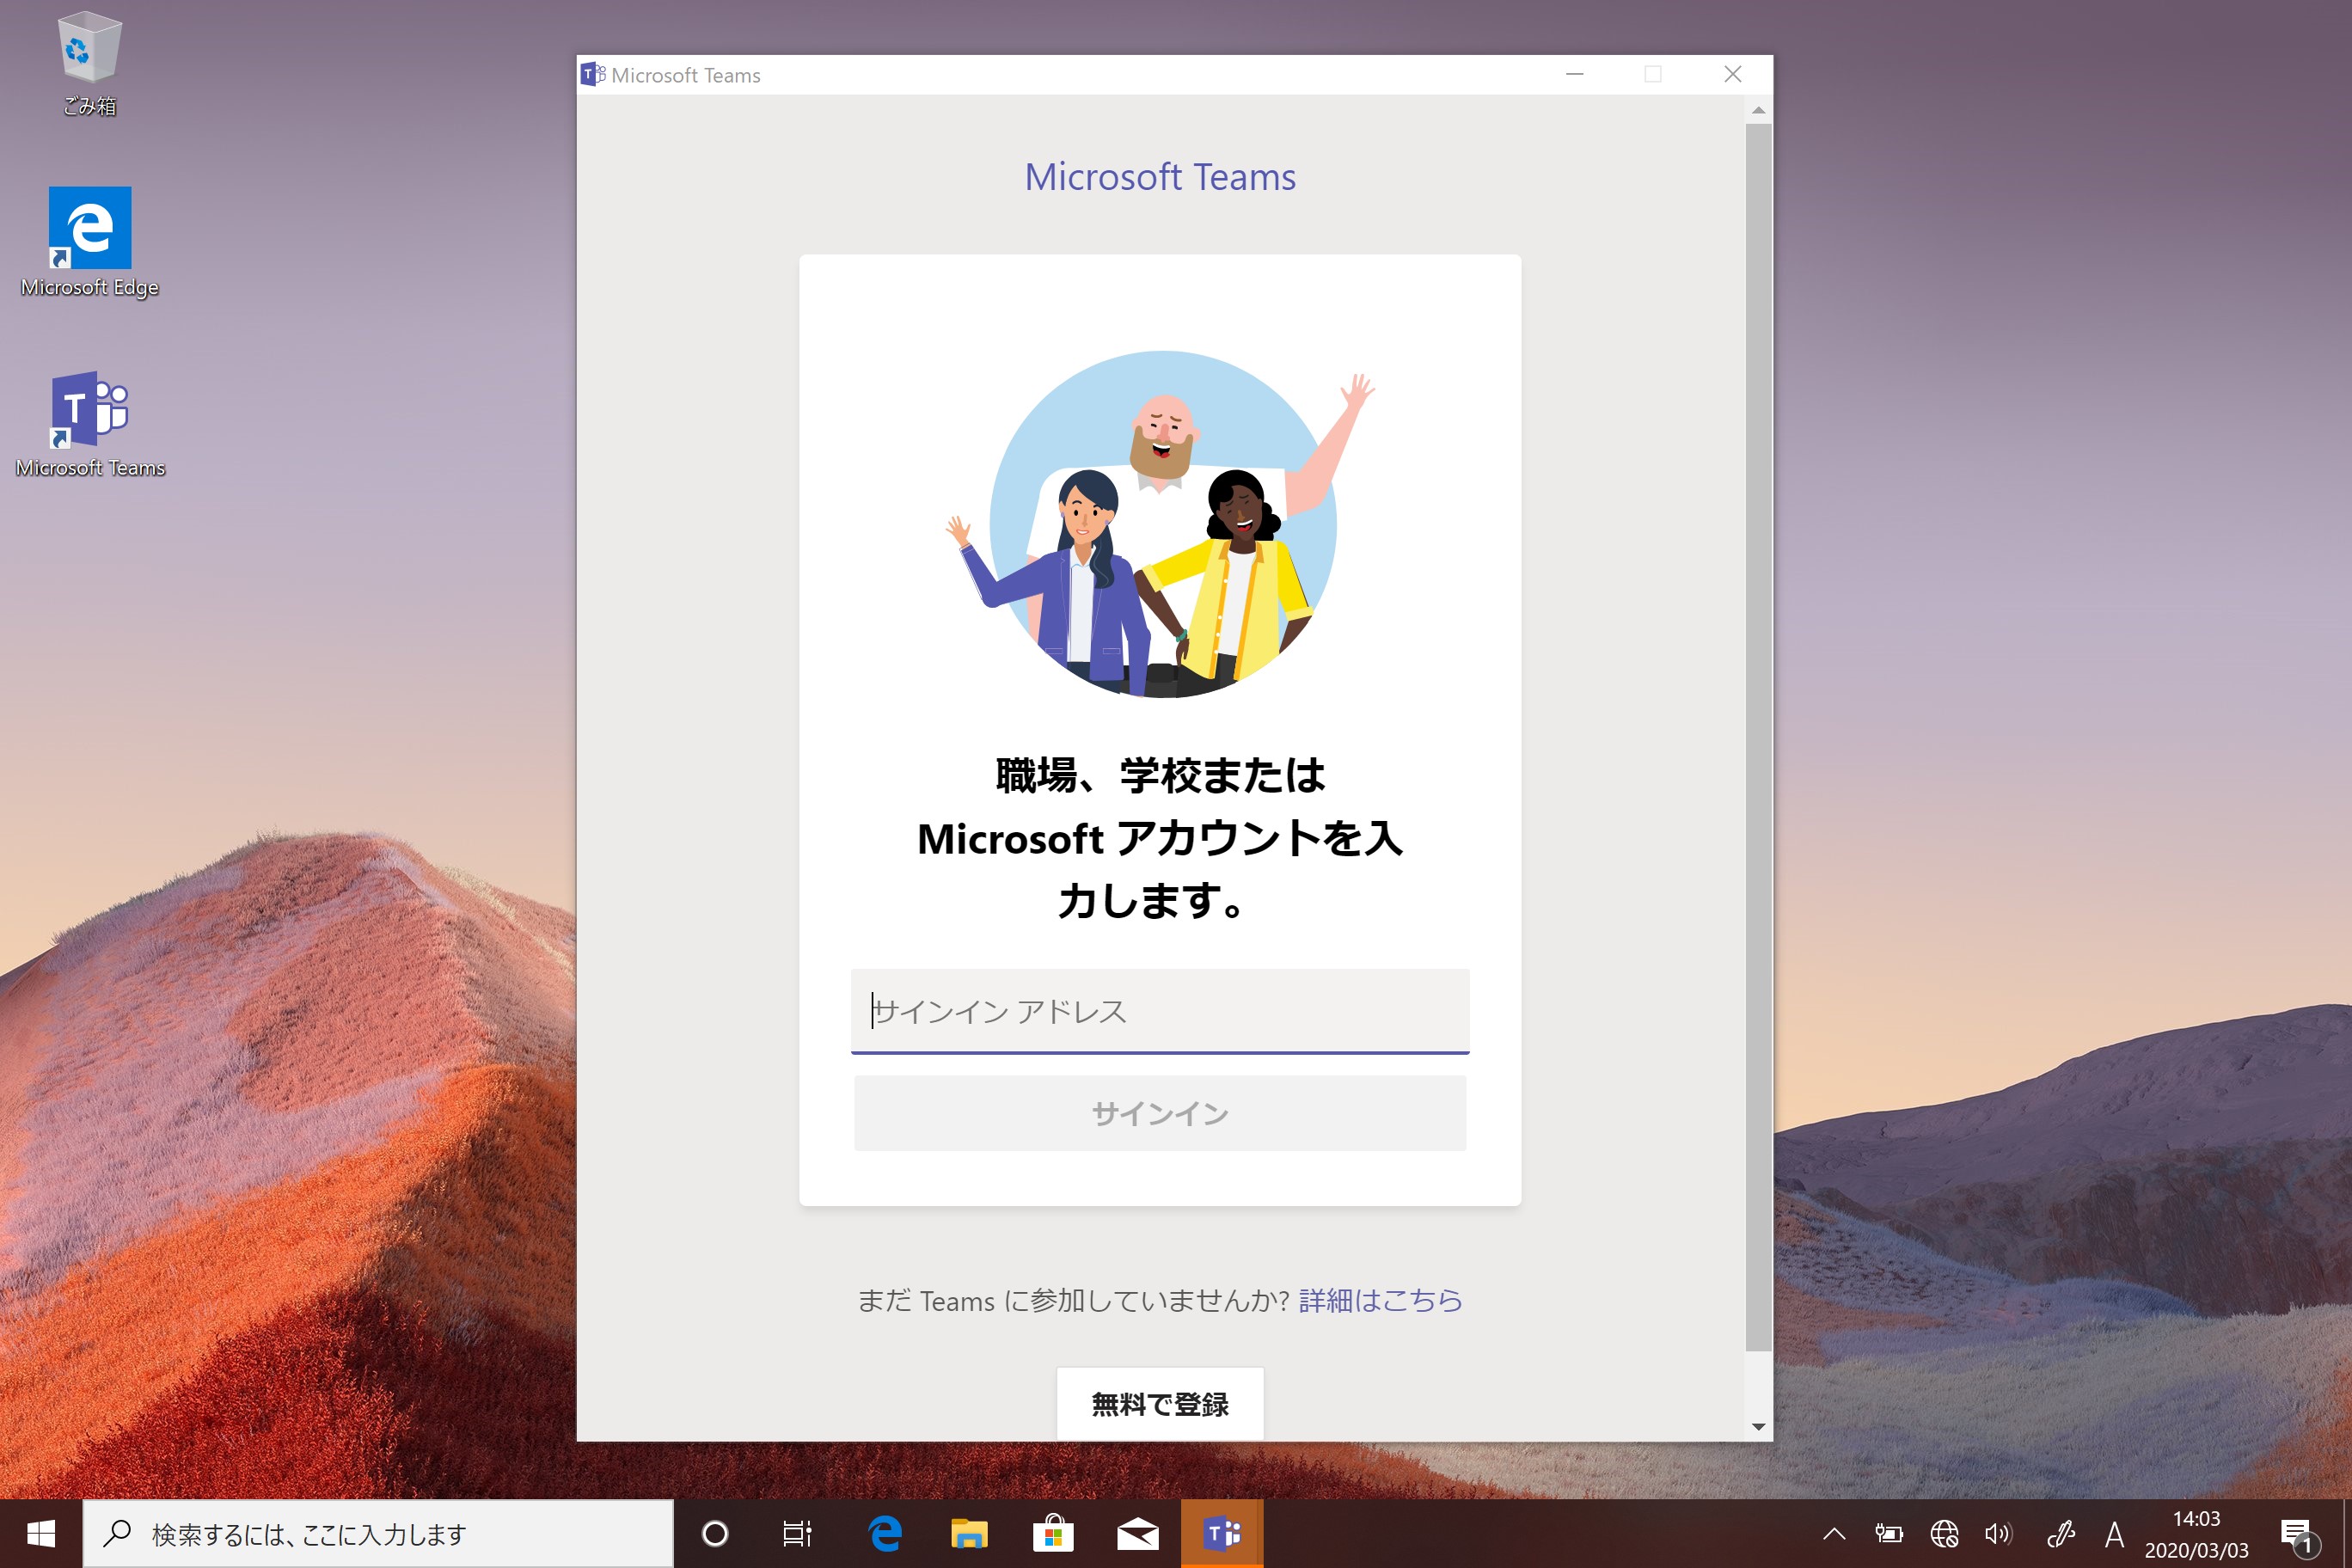Click the people illustration image
This screenshot has height=1568, width=2352.
[1160, 524]
